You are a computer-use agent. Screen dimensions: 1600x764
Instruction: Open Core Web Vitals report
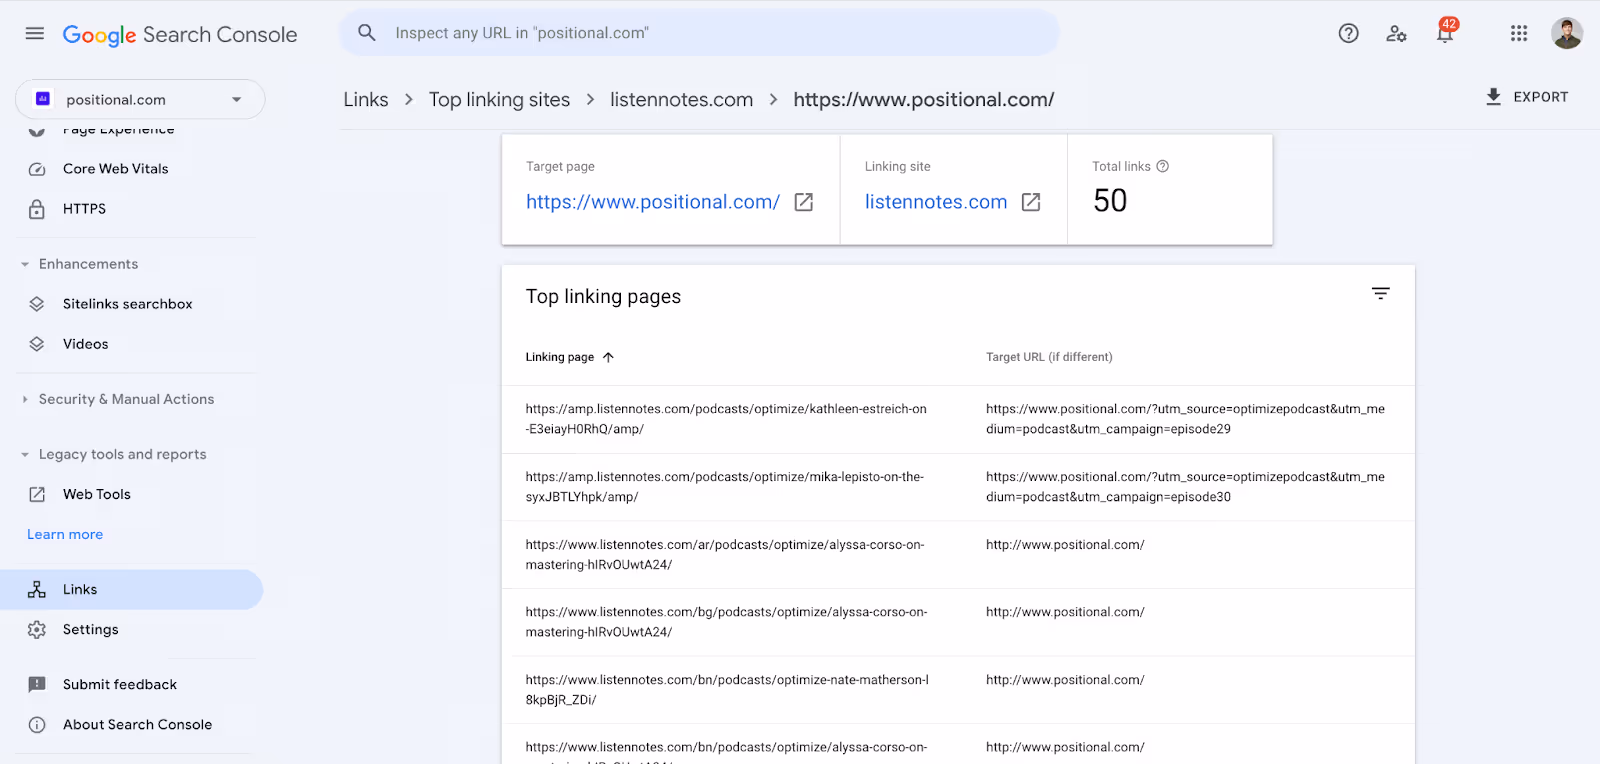[x=115, y=169]
